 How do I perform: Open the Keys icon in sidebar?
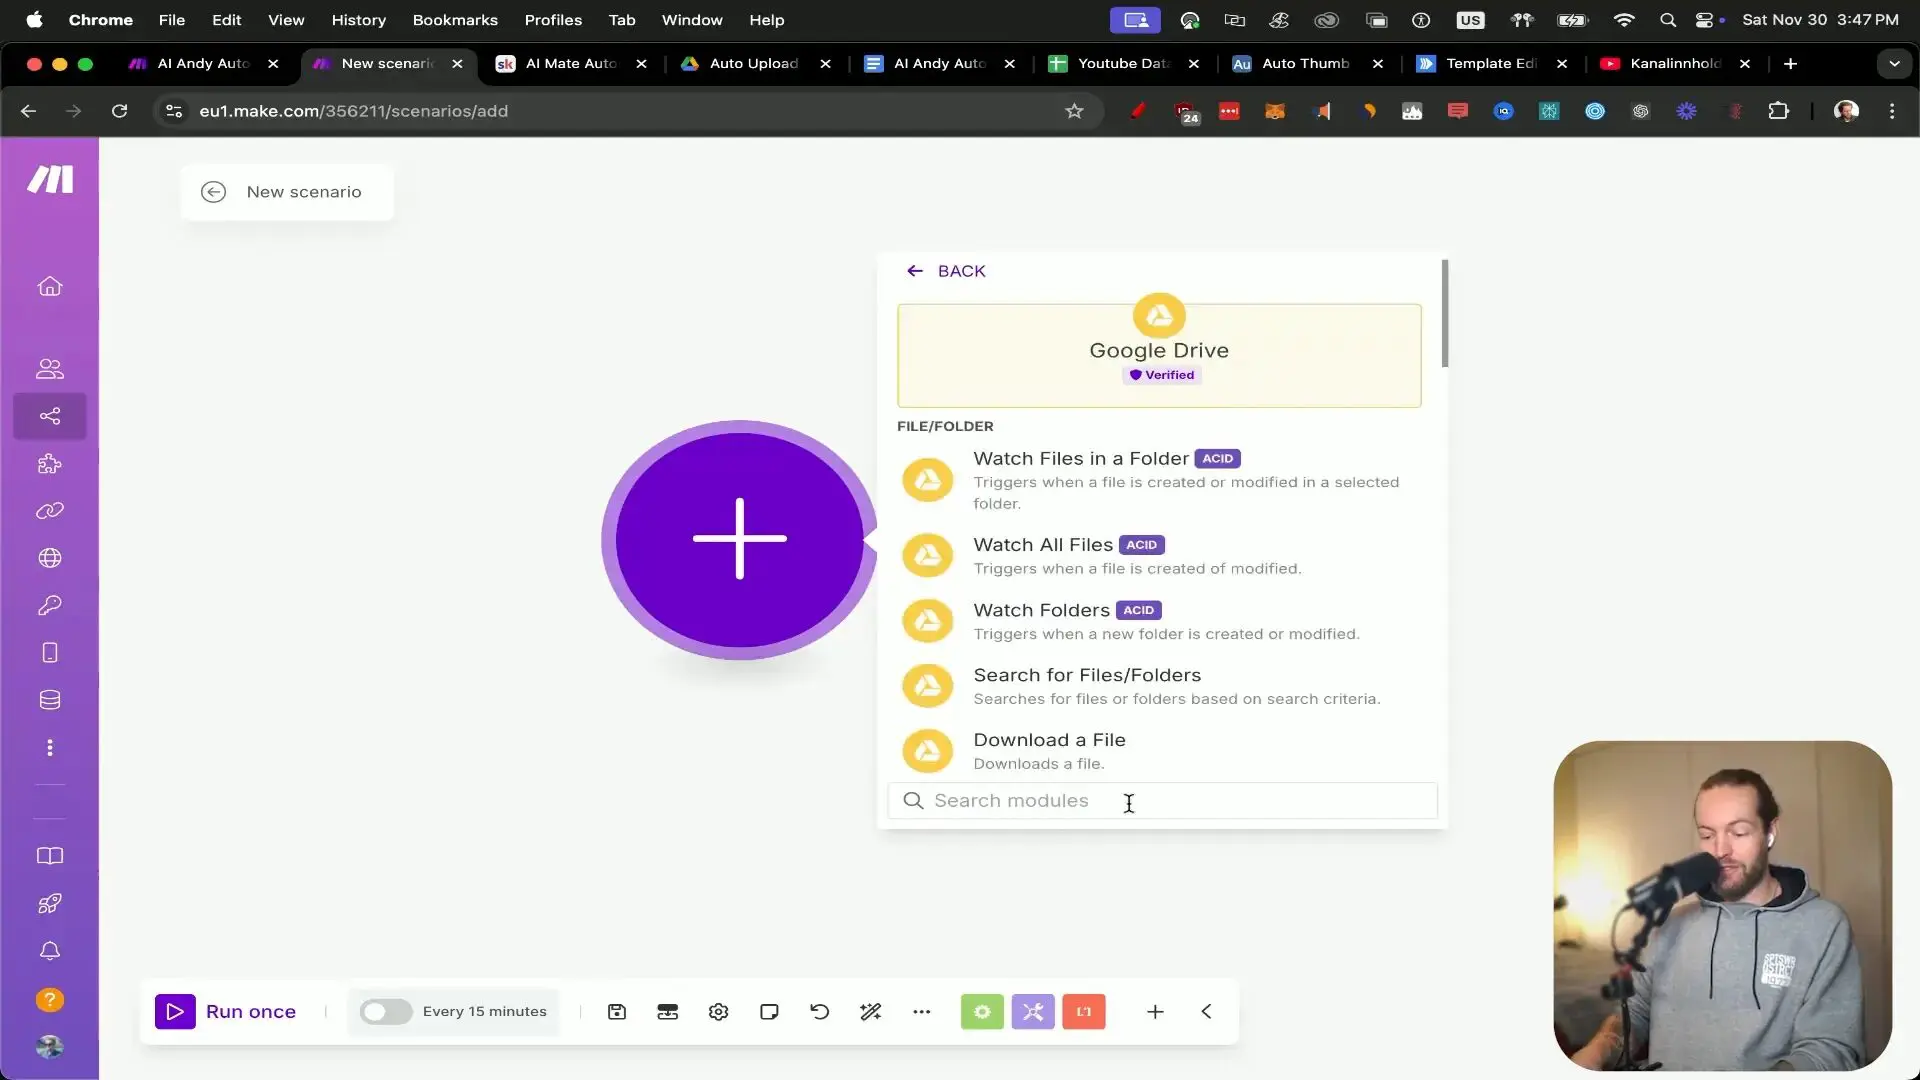[x=50, y=605]
